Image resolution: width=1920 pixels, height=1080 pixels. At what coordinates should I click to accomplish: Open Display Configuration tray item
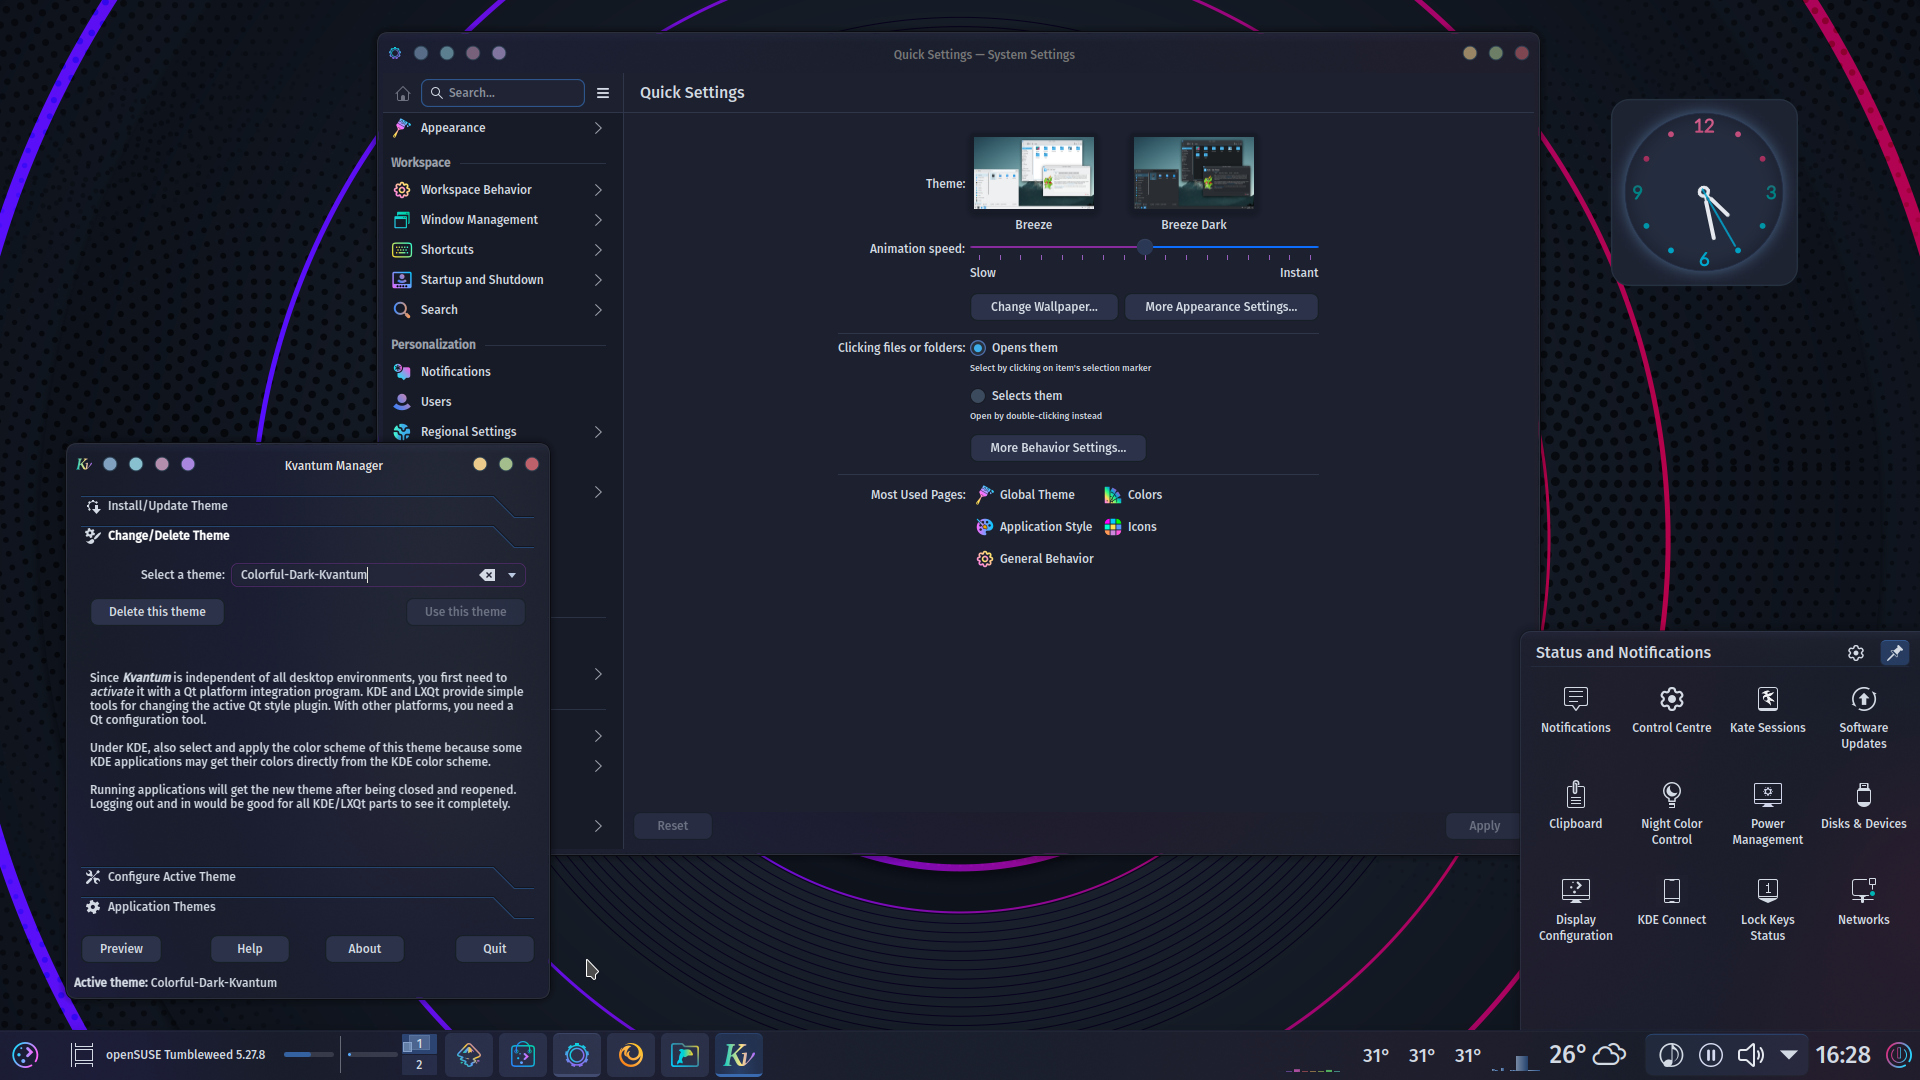pos(1575,910)
